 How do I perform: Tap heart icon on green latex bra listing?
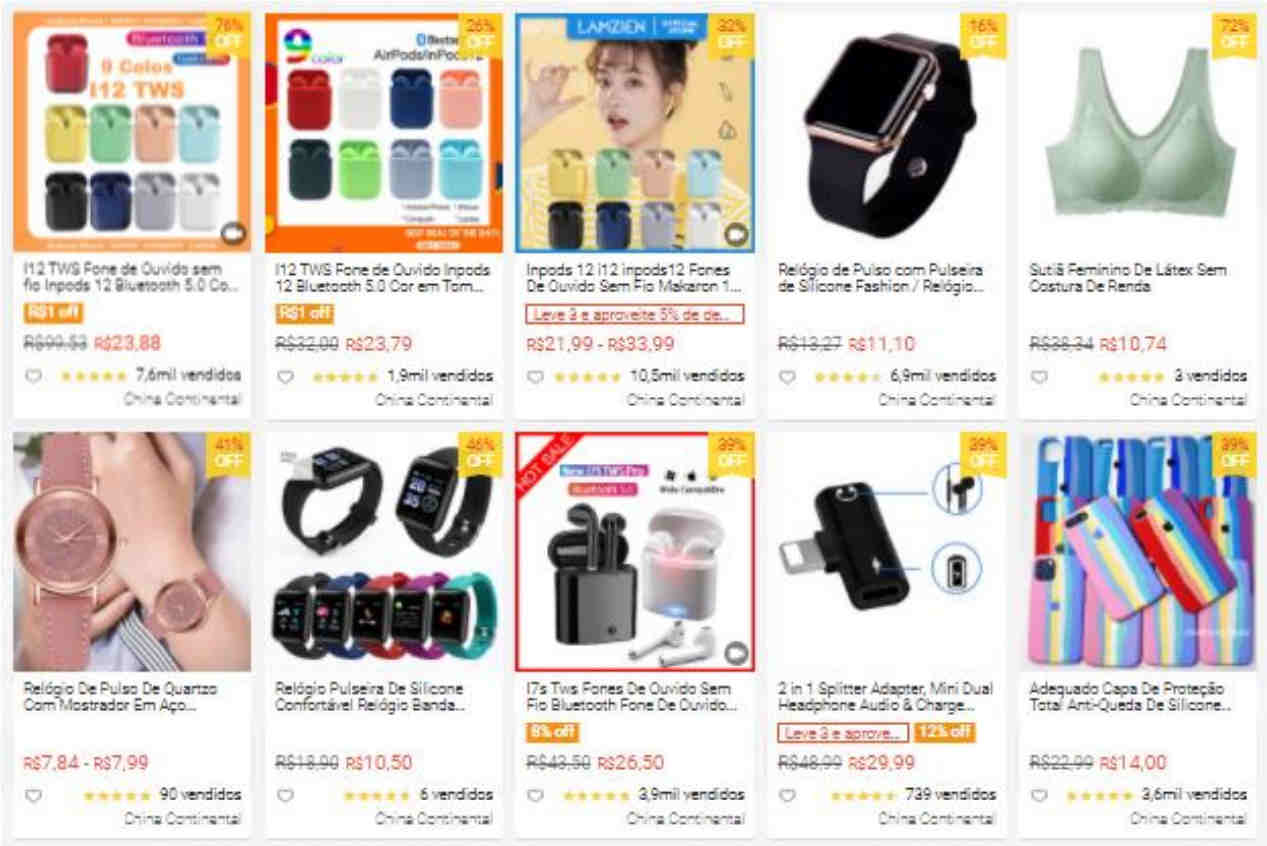pyautogui.click(x=1039, y=377)
